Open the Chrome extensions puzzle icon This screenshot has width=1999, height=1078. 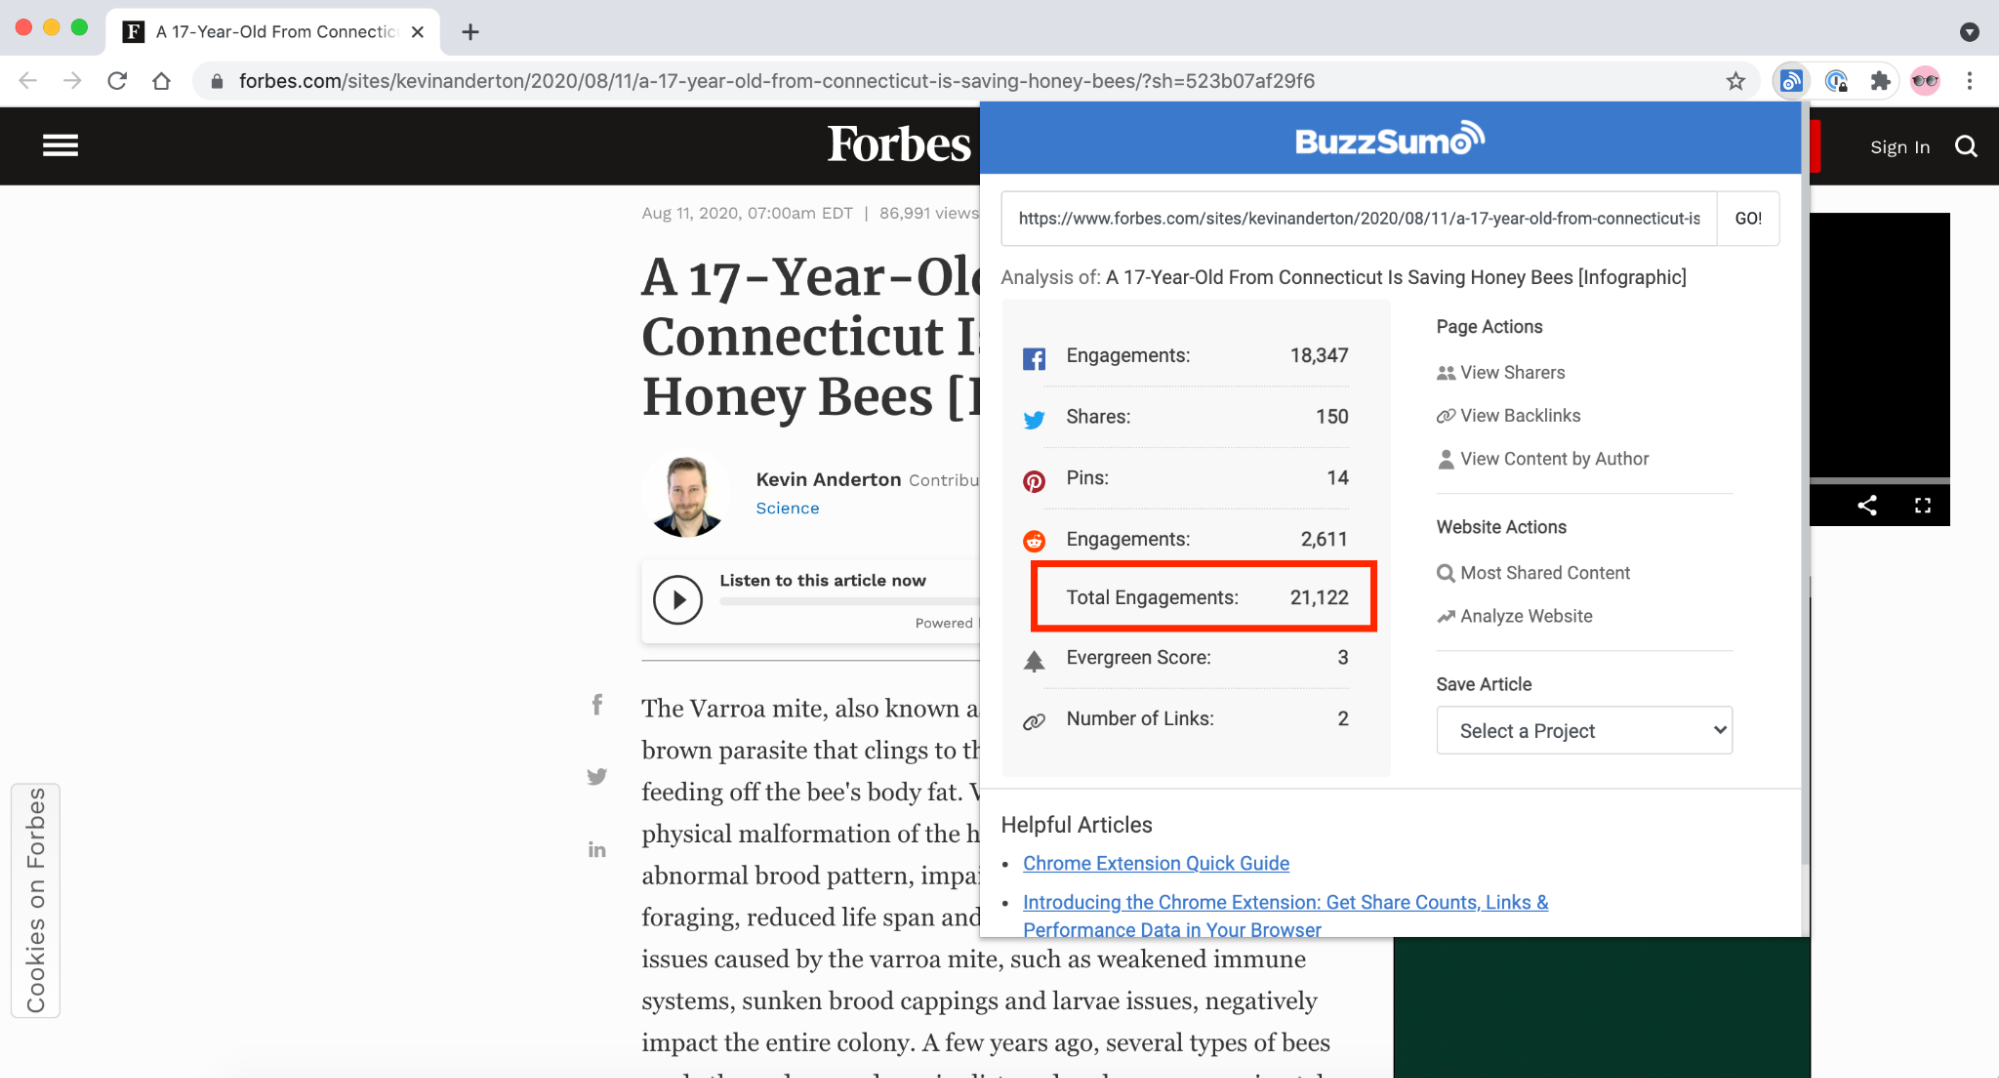click(1880, 81)
